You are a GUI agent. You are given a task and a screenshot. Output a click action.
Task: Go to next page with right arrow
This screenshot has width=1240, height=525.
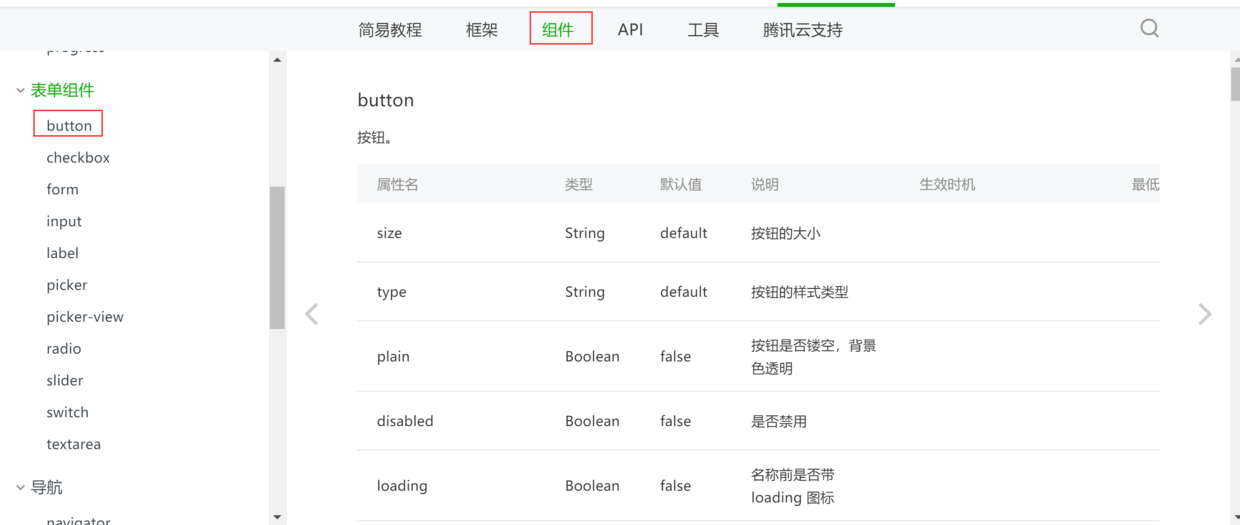pyautogui.click(x=1204, y=314)
